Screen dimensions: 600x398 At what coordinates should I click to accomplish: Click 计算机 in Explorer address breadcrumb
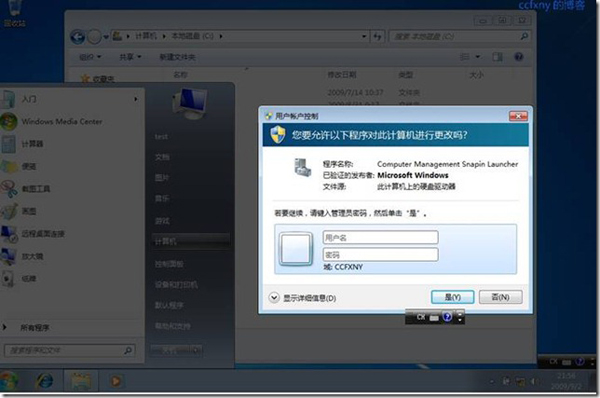(x=146, y=36)
